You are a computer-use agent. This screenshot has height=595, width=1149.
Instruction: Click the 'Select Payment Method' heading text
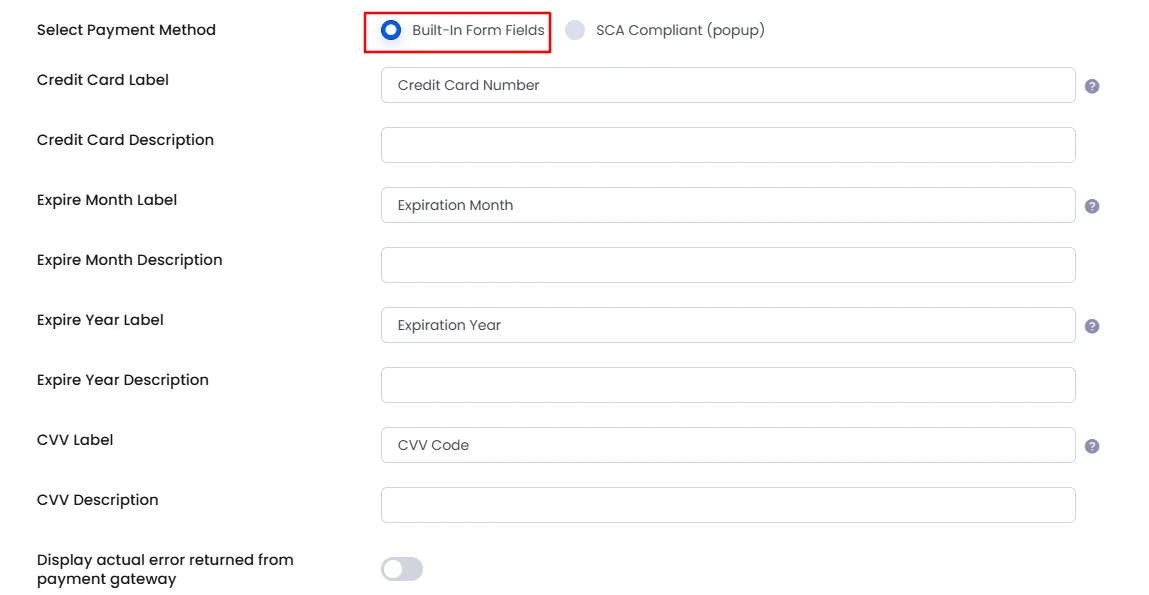point(126,30)
